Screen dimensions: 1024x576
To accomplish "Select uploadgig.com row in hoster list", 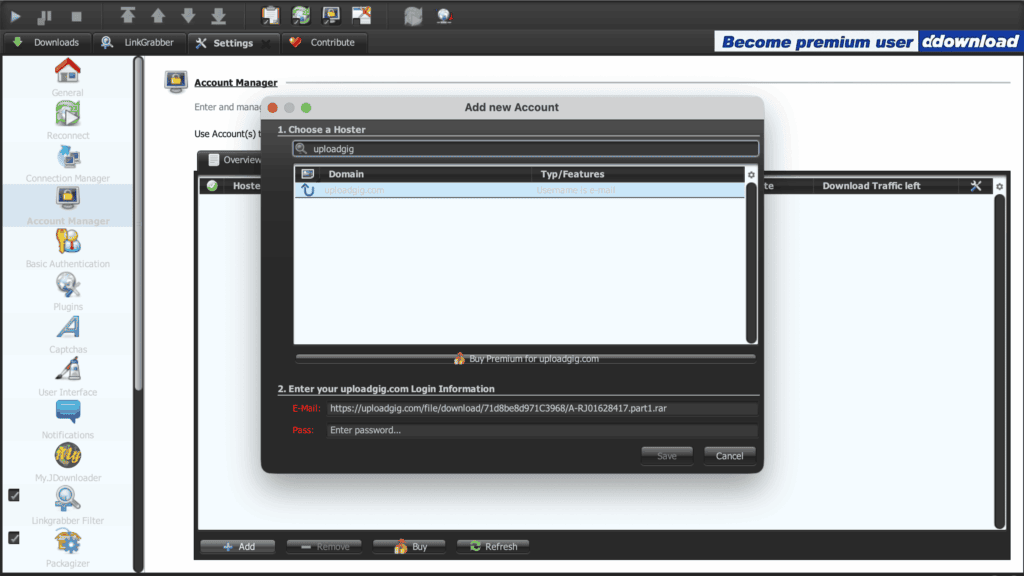I will click(x=519, y=190).
